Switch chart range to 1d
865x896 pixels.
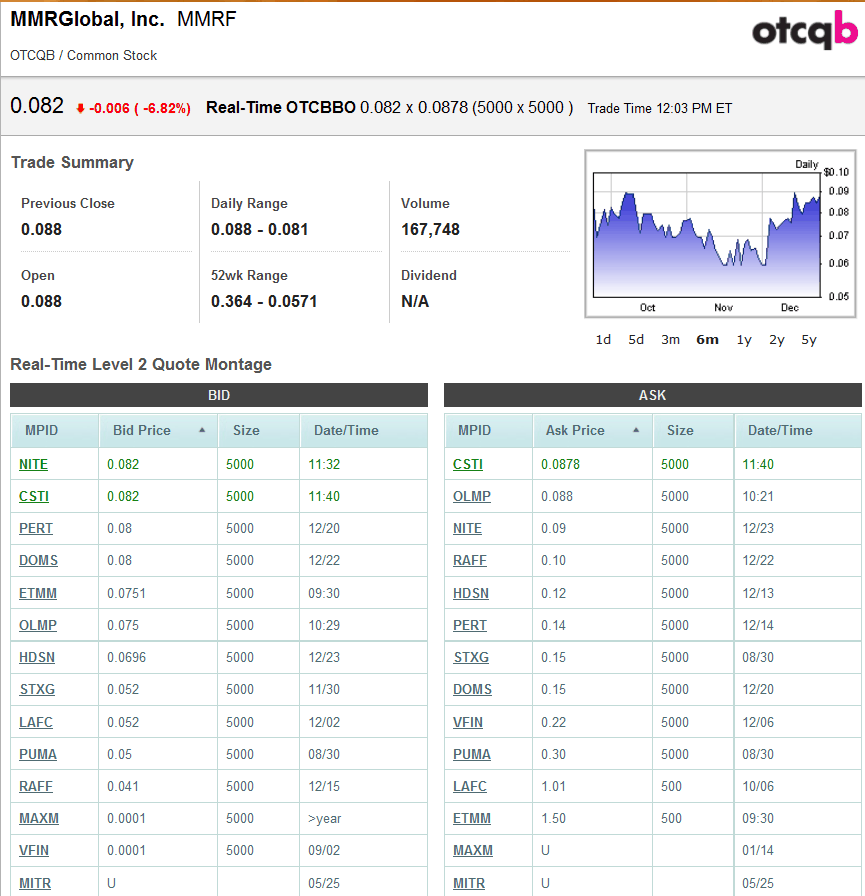point(603,339)
